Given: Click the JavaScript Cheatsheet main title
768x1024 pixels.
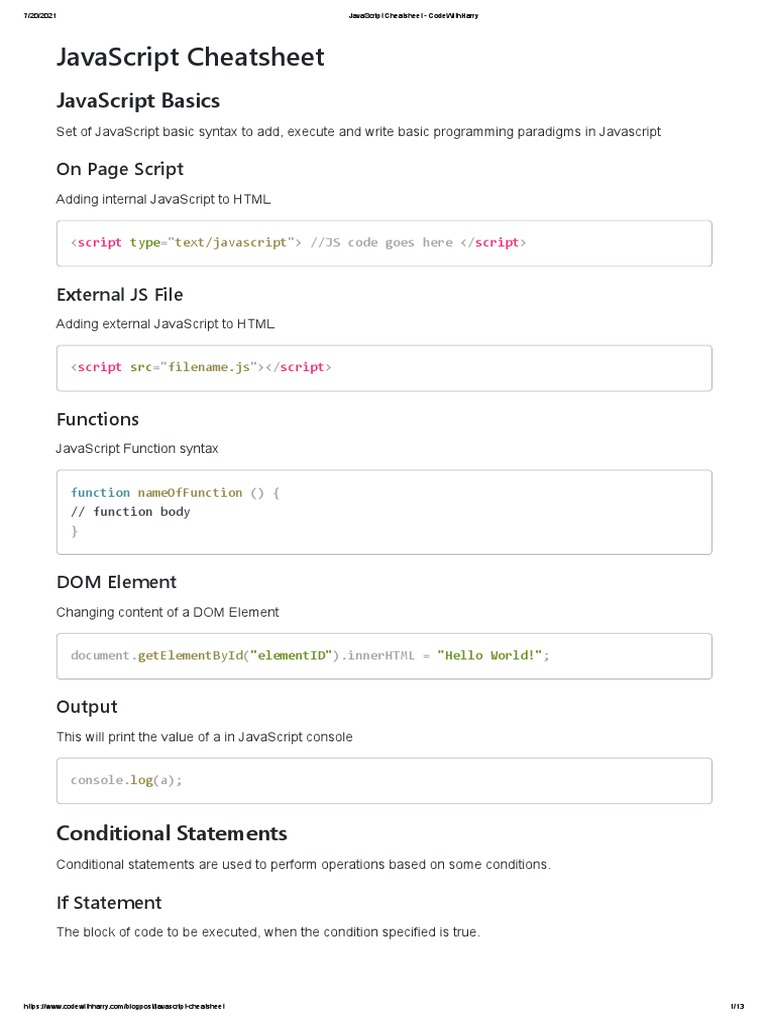Looking at the screenshot, I should [190, 57].
